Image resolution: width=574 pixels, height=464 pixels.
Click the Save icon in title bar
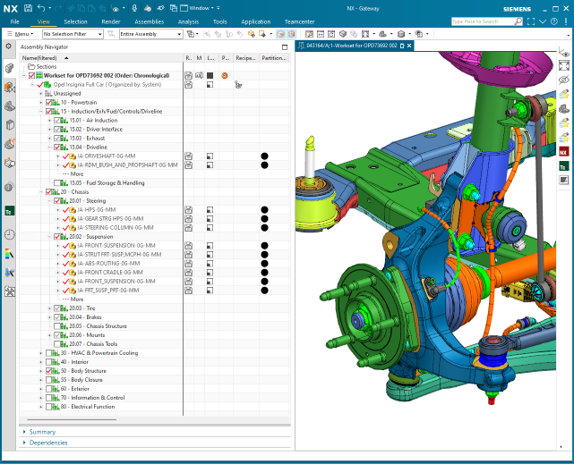click(28, 8)
